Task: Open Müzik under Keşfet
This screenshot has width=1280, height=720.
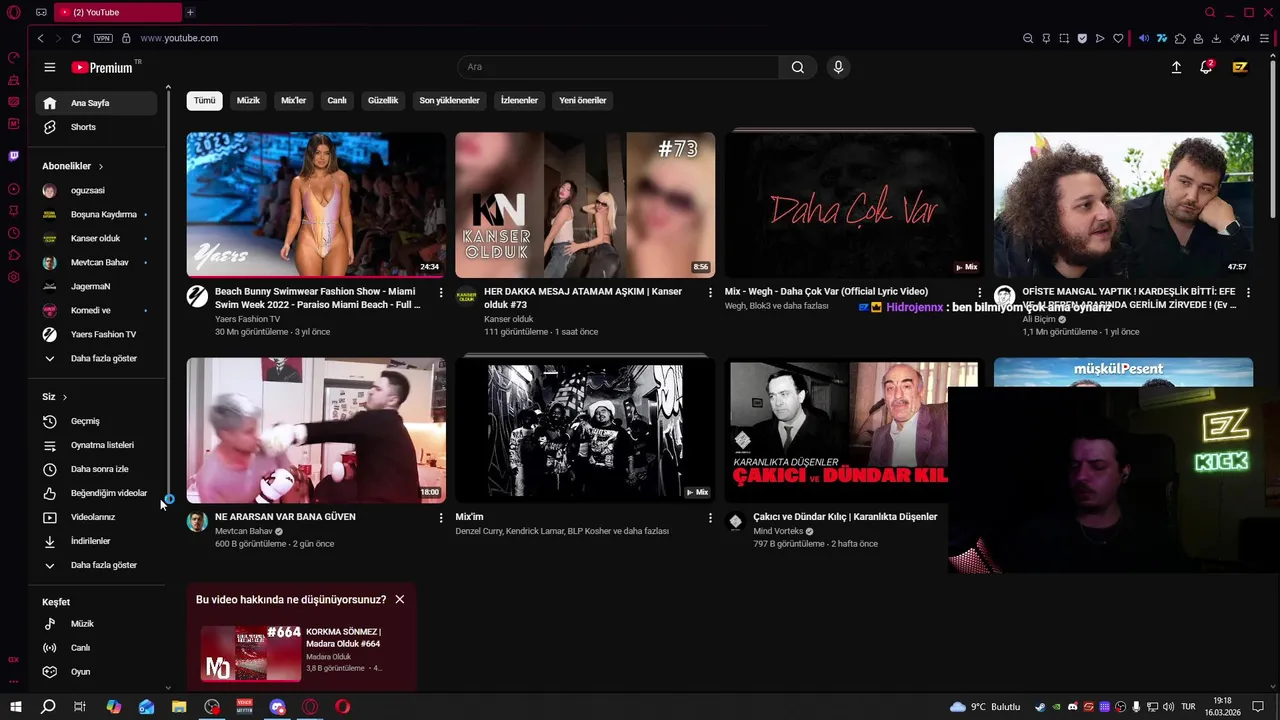Action: click(96, 624)
